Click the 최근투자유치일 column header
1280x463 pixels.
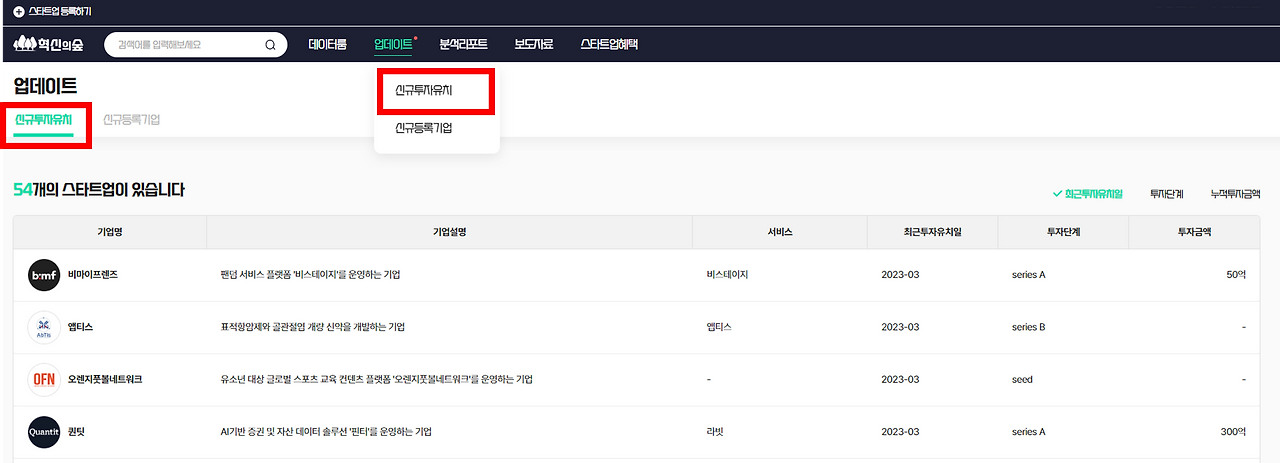click(933, 232)
